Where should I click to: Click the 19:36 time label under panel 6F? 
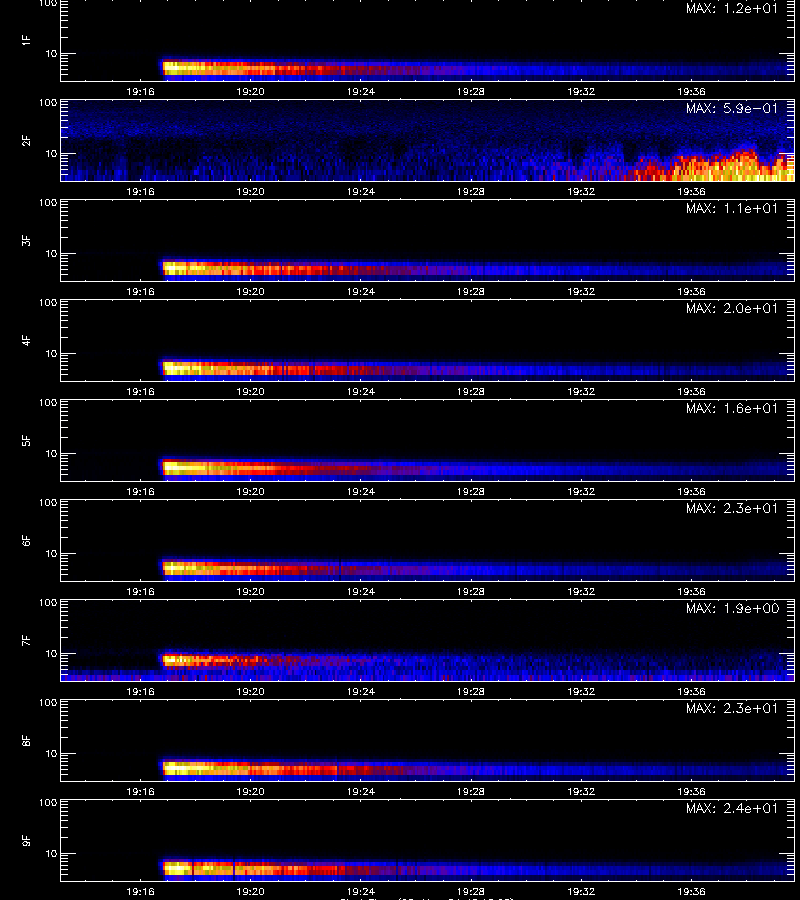point(691,591)
